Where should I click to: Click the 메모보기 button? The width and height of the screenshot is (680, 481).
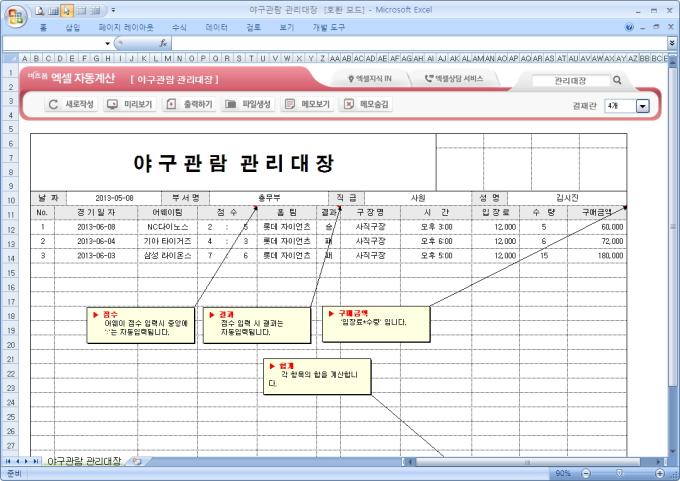(x=307, y=104)
